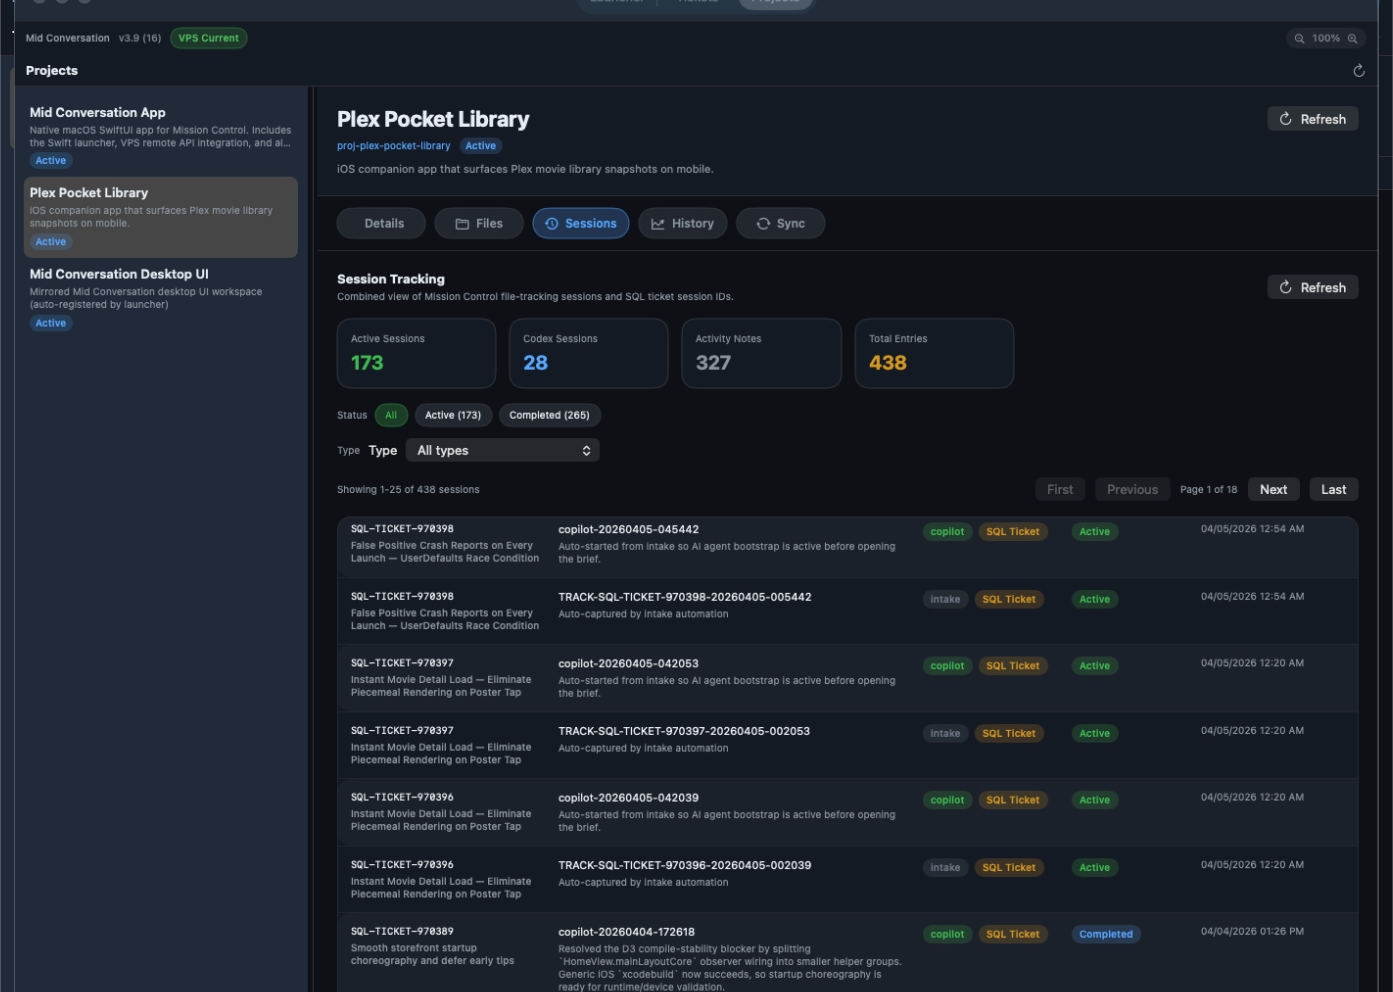Click the clock icon on the Sessions tab
The image size is (1393, 992).
click(551, 223)
